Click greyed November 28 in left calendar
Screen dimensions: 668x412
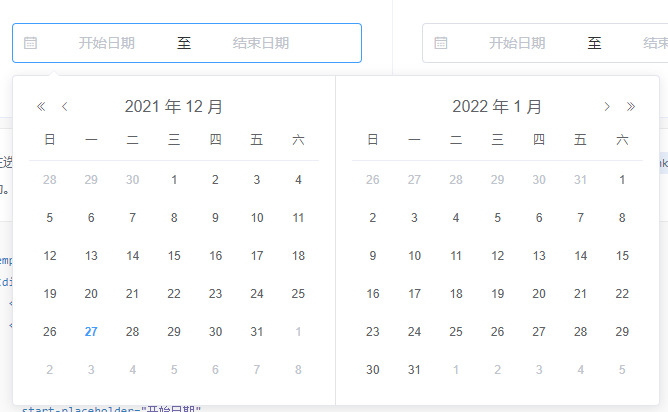[x=49, y=180]
